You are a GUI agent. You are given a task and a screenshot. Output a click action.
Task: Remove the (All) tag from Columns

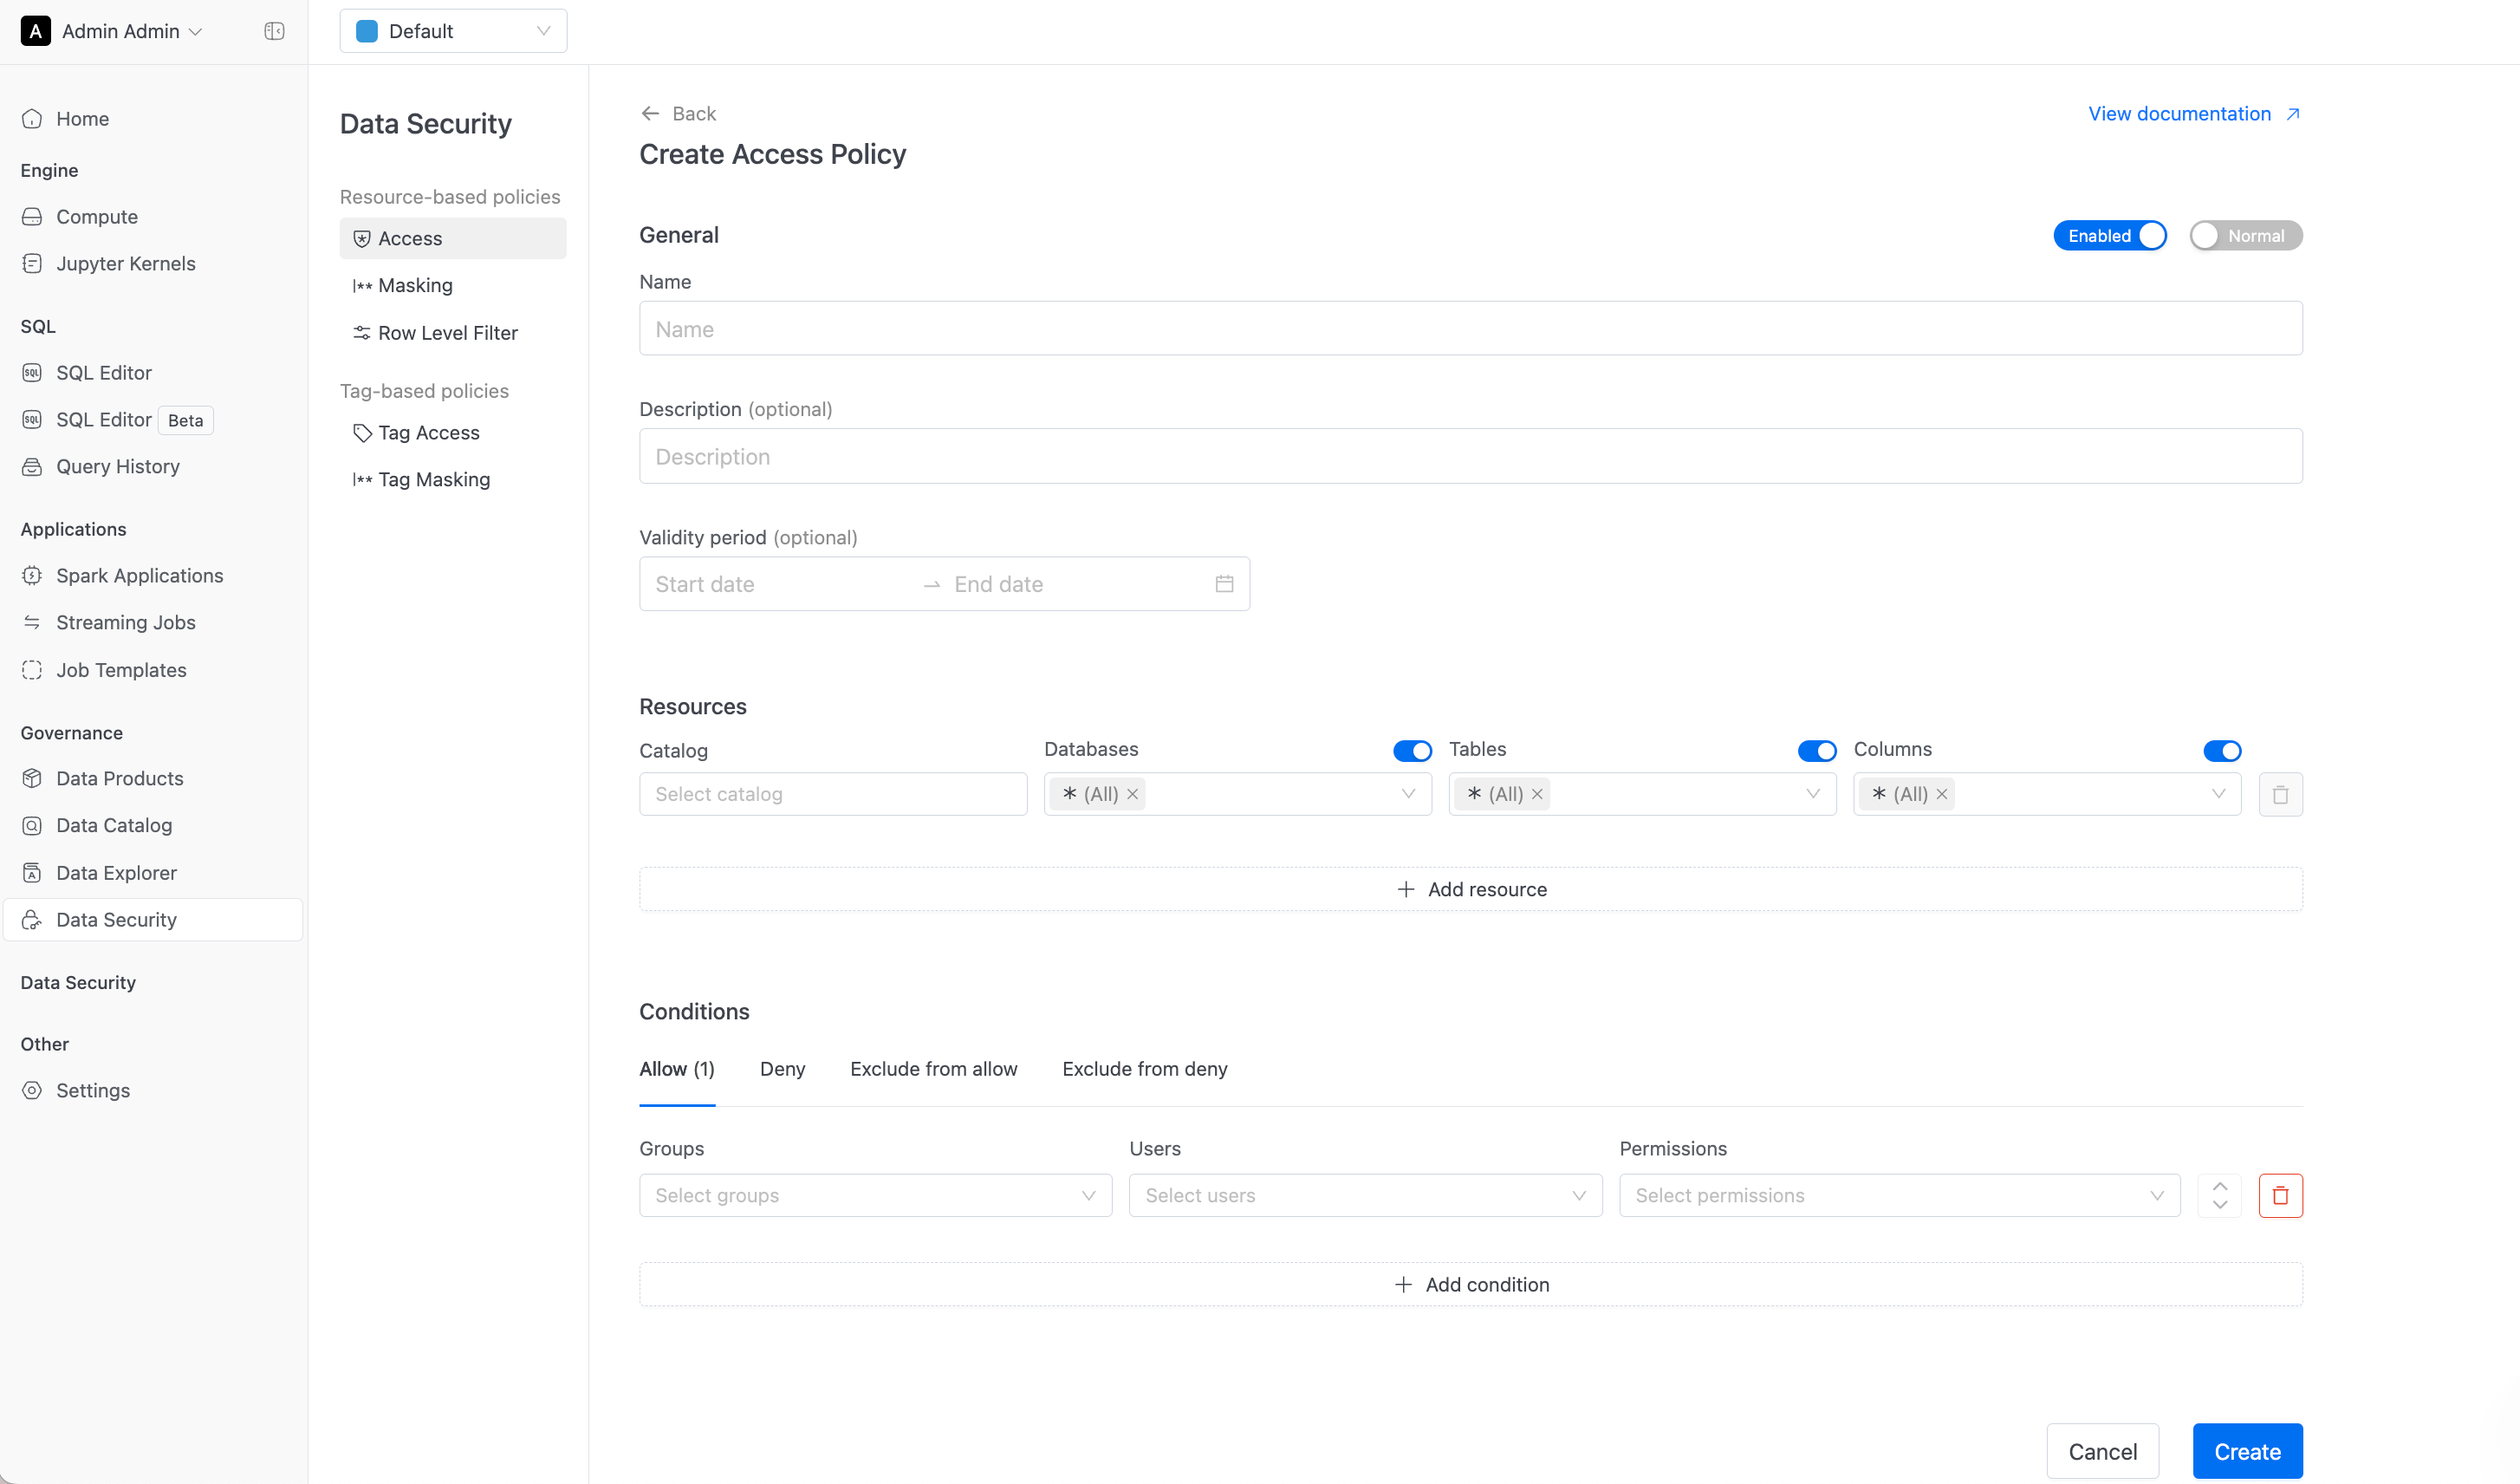click(x=1941, y=794)
